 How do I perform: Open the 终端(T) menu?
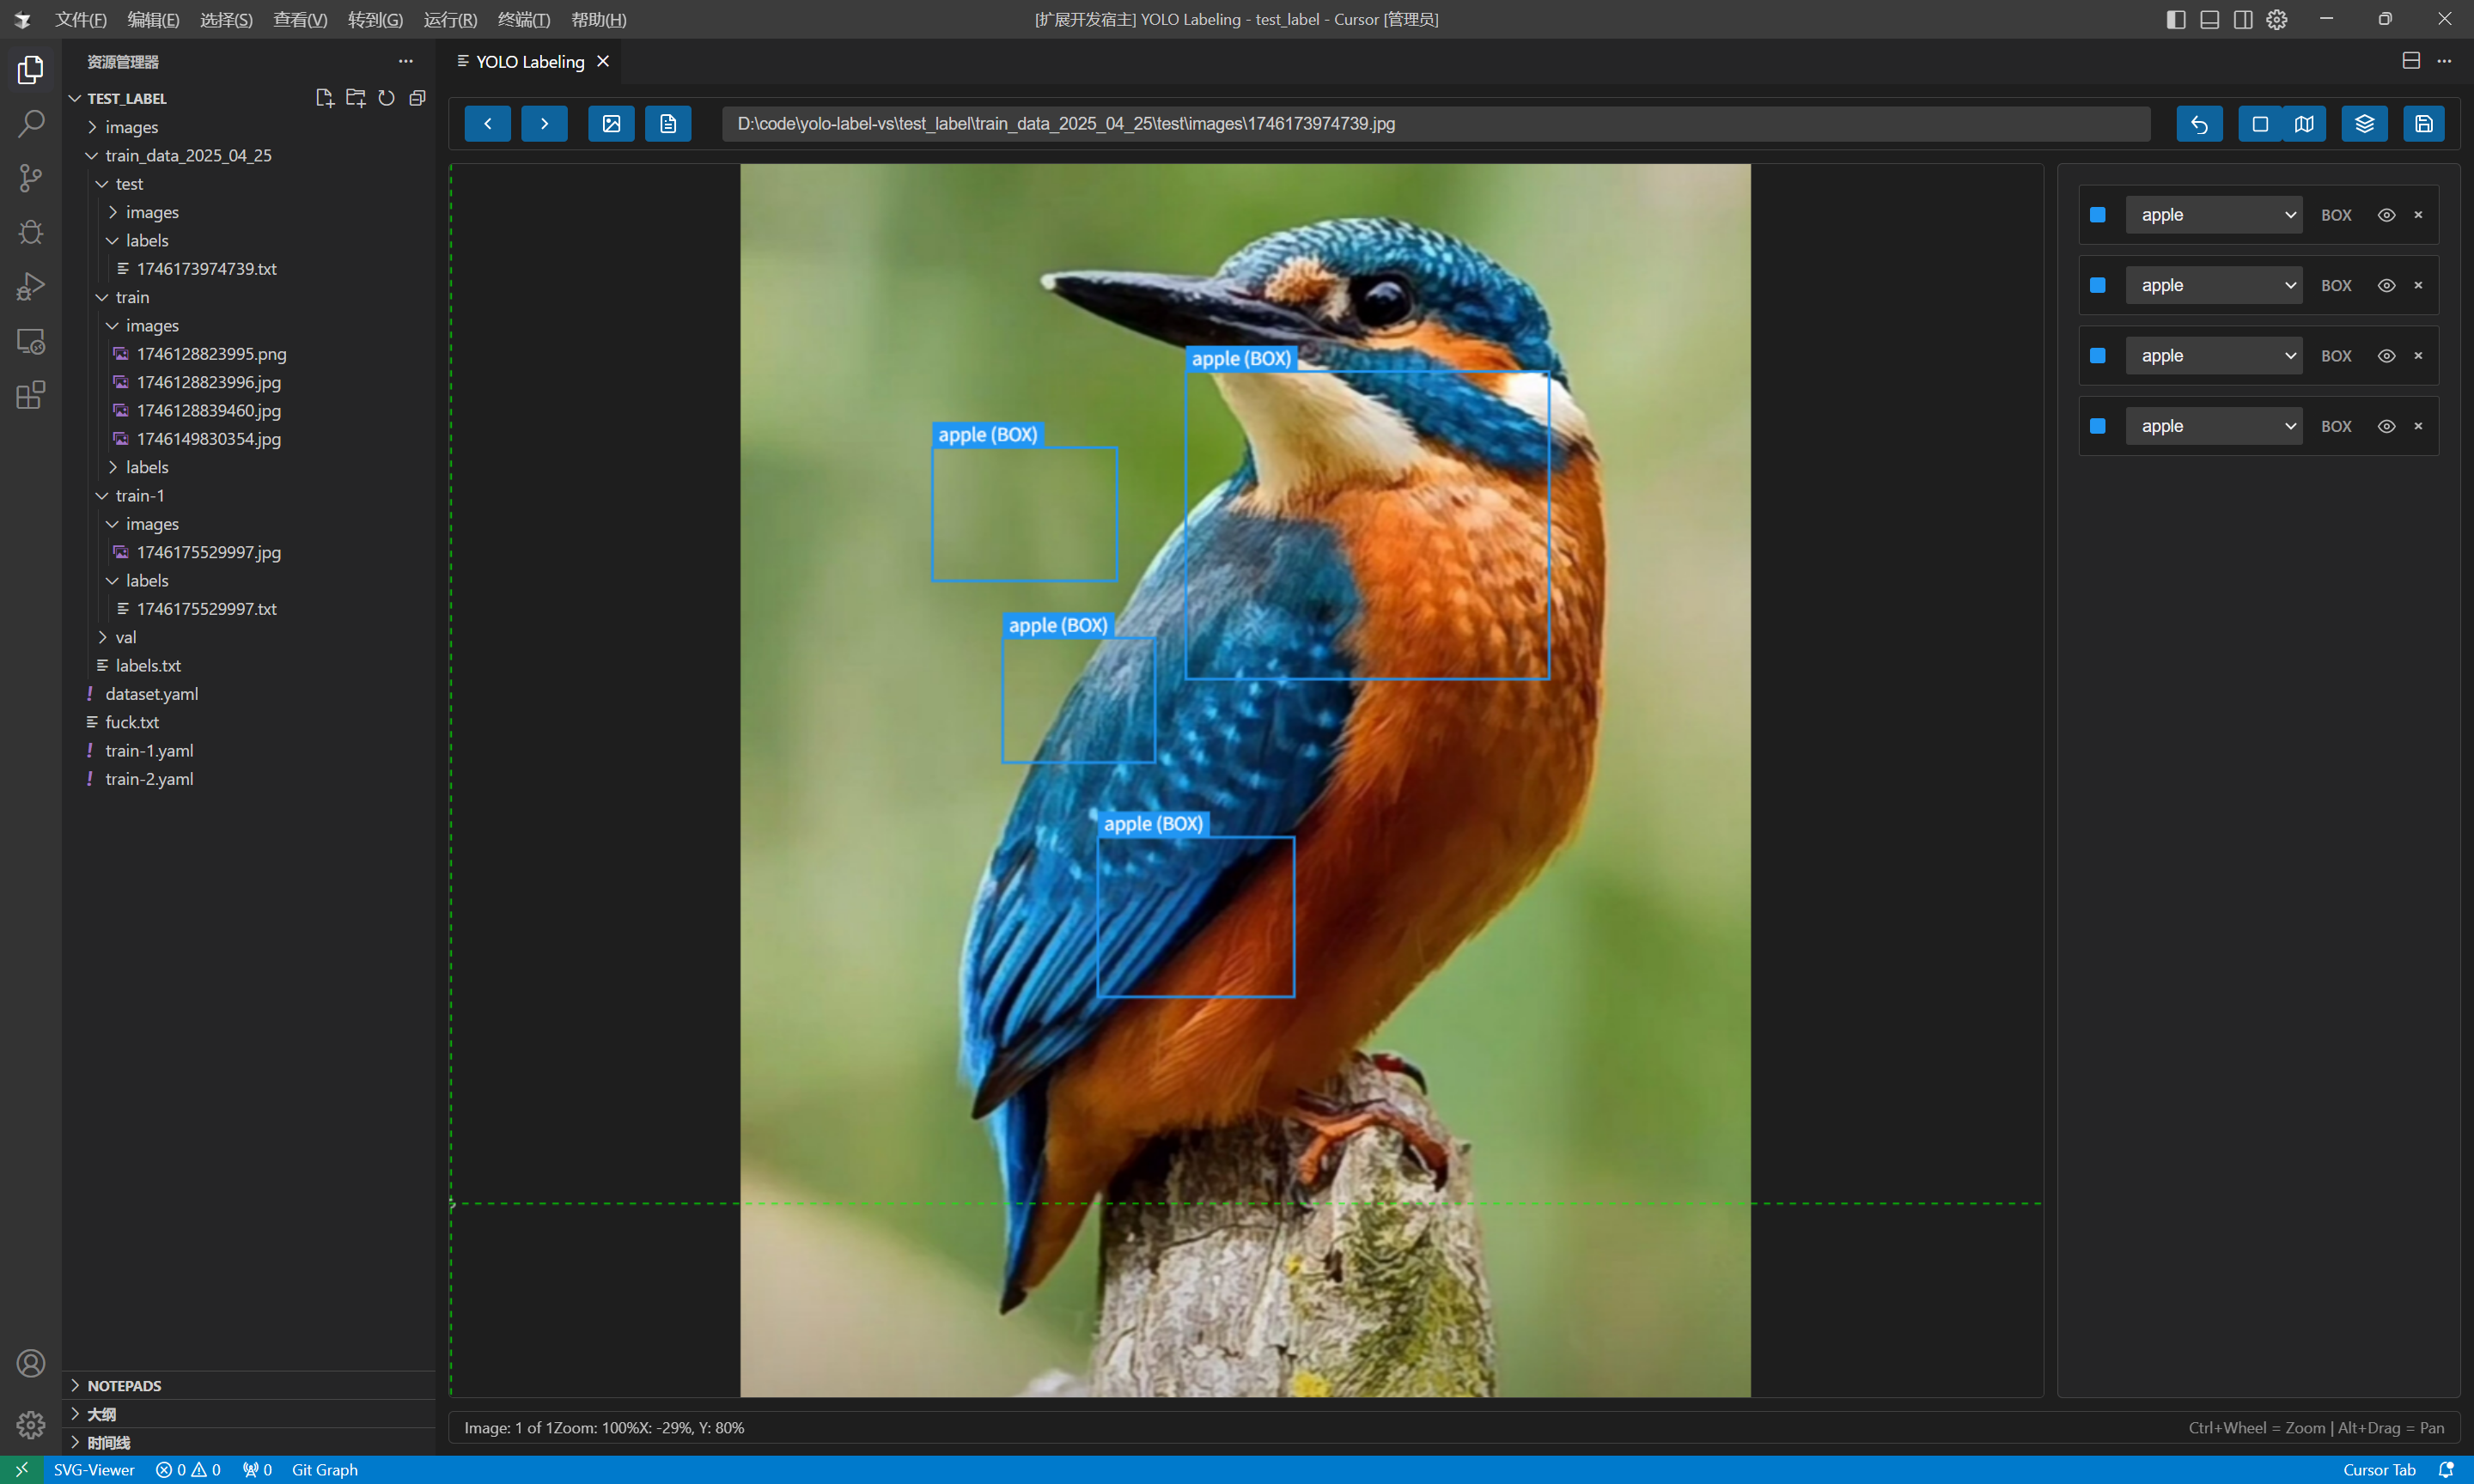tap(523, 19)
